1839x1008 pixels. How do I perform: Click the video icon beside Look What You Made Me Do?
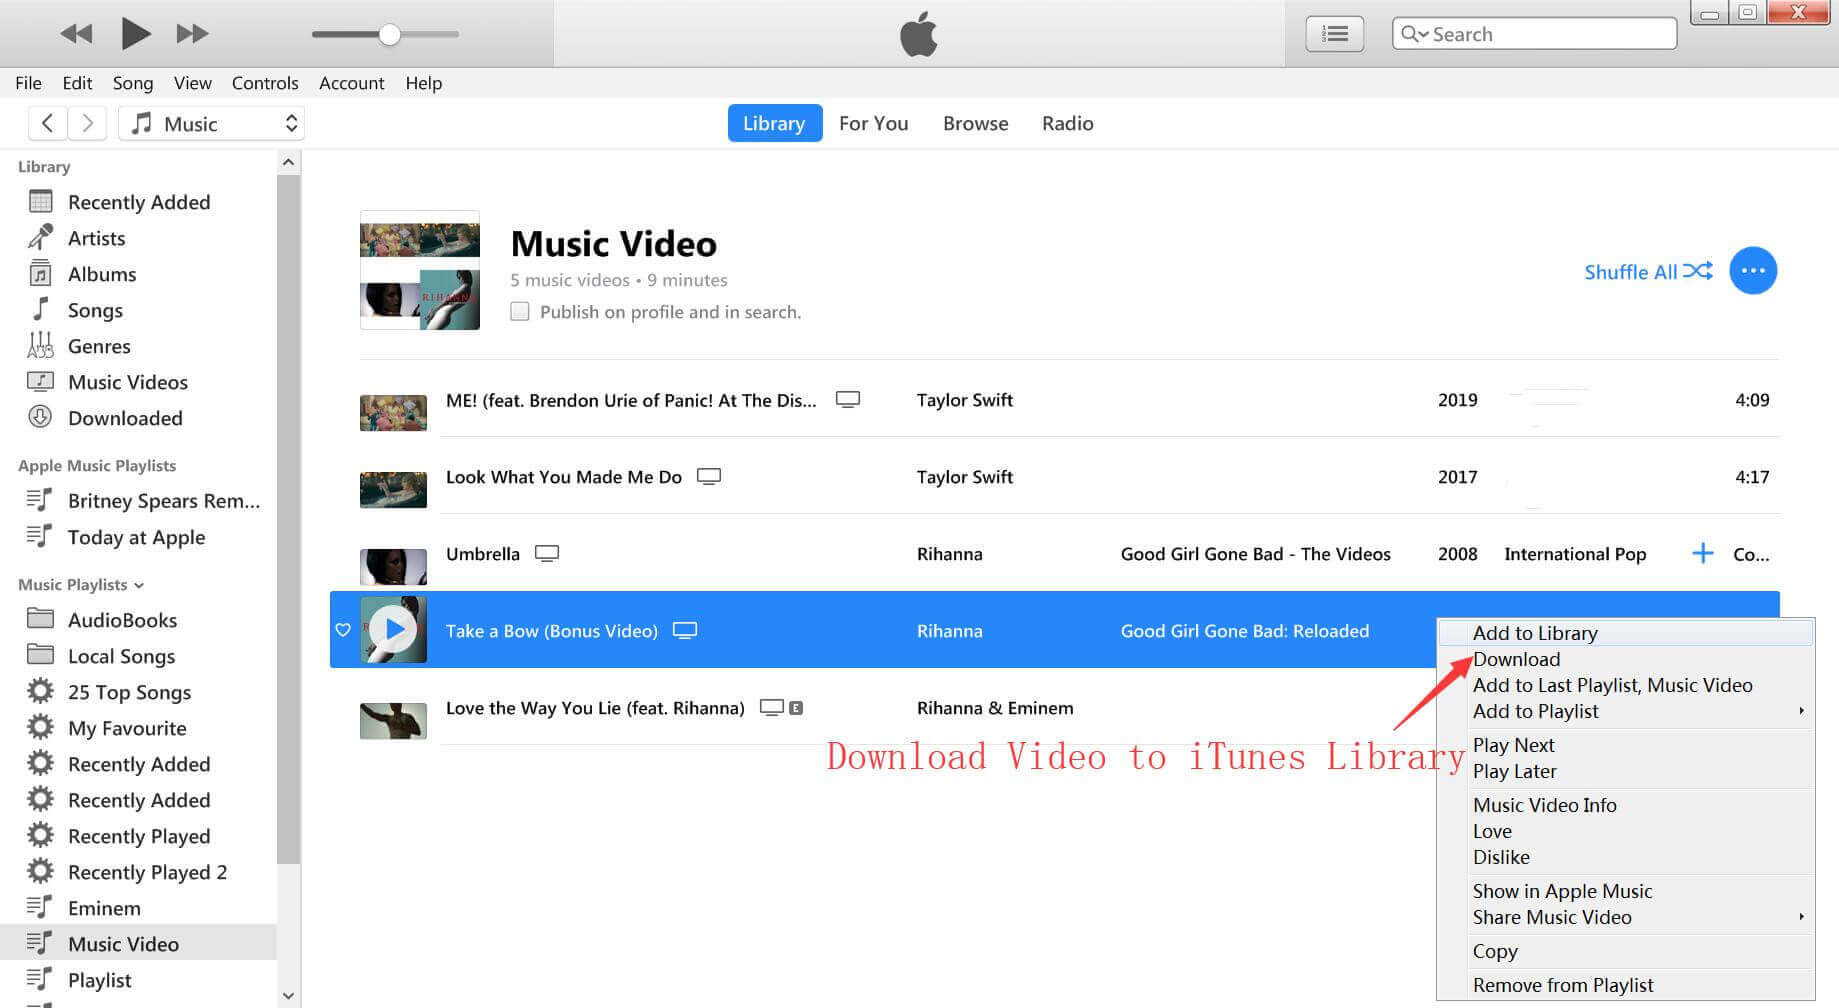(x=709, y=476)
